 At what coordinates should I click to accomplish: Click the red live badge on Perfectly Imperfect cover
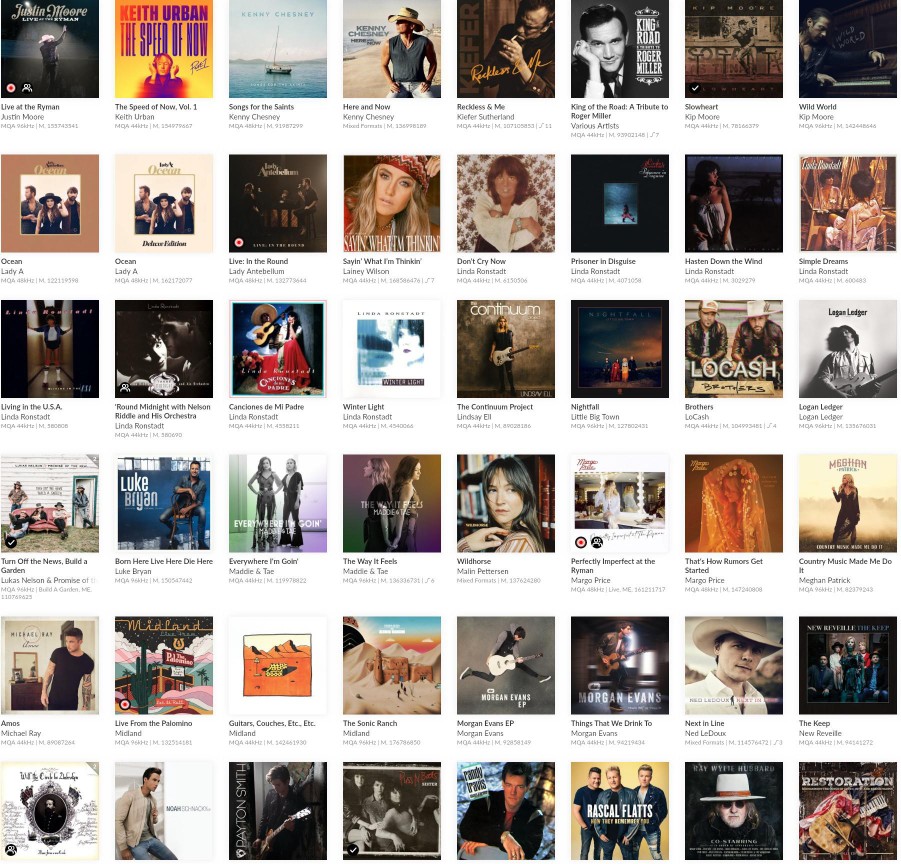point(581,542)
